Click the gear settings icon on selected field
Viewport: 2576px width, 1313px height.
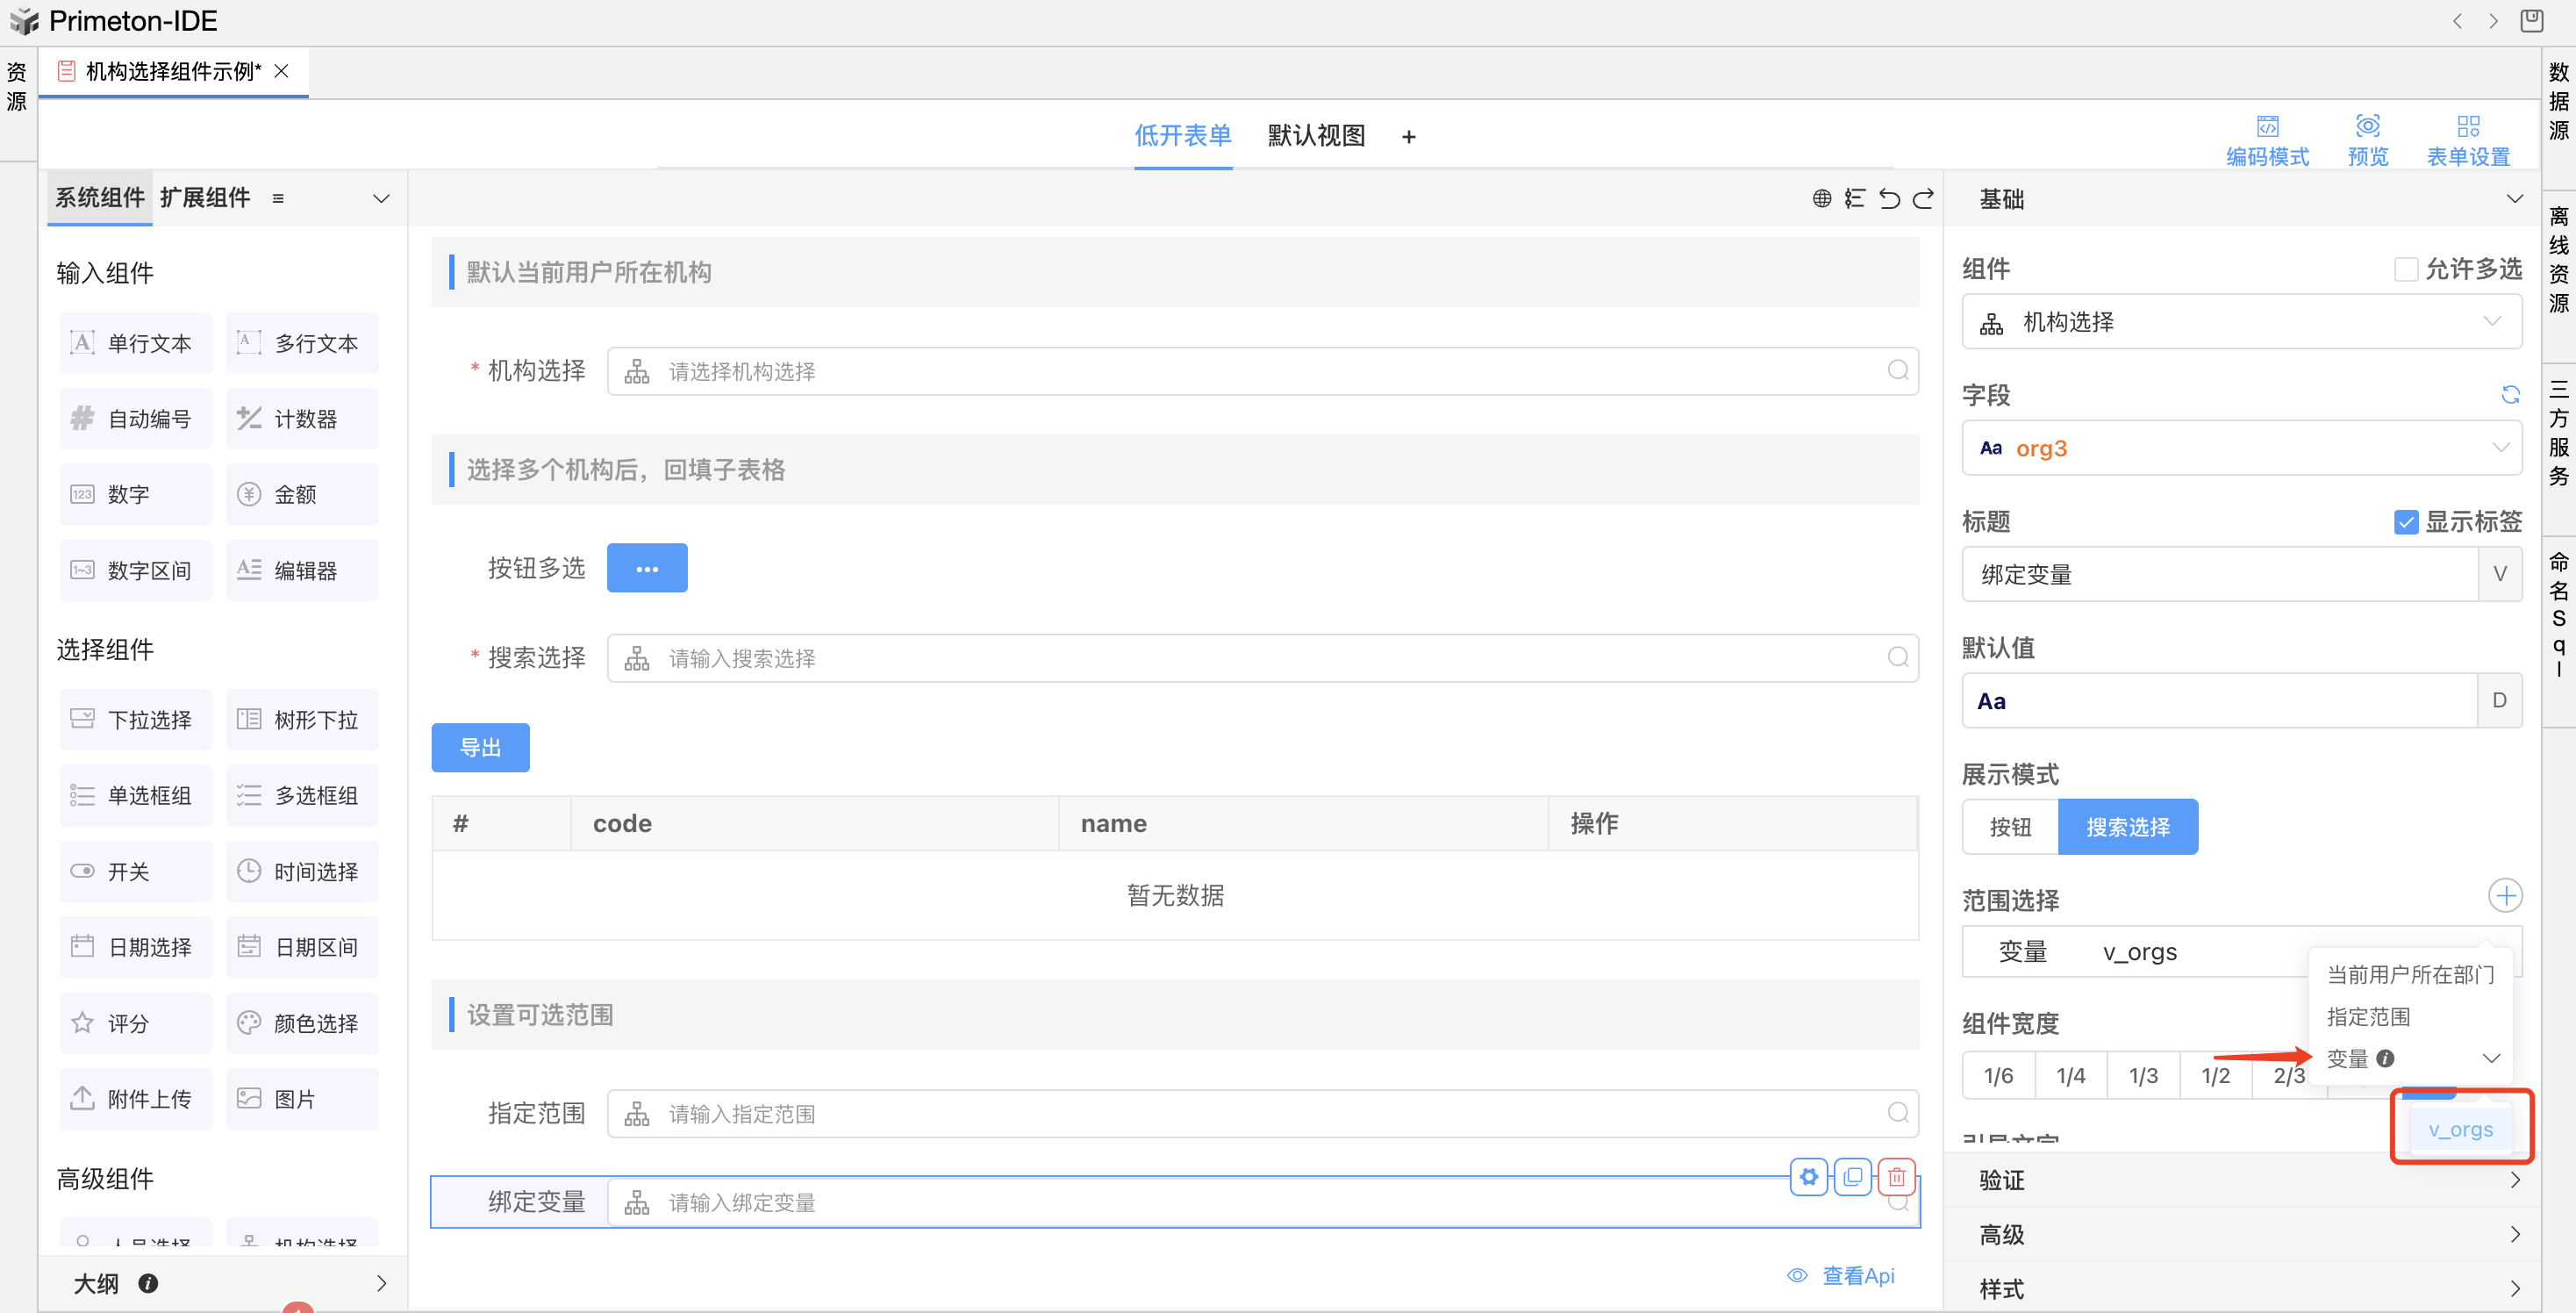[1808, 1176]
